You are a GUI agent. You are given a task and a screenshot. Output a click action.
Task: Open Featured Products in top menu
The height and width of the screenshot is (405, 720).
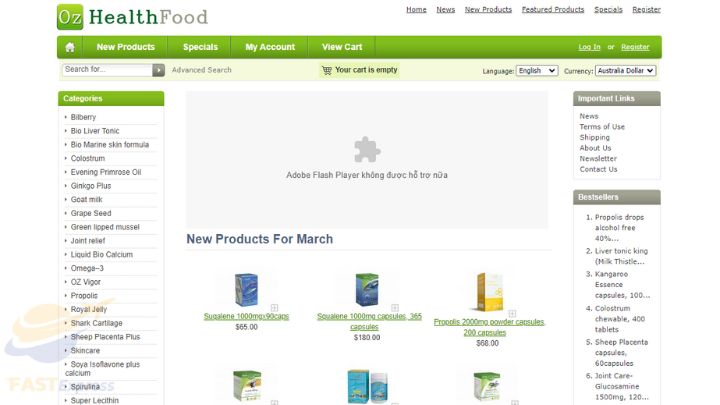[553, 10]
